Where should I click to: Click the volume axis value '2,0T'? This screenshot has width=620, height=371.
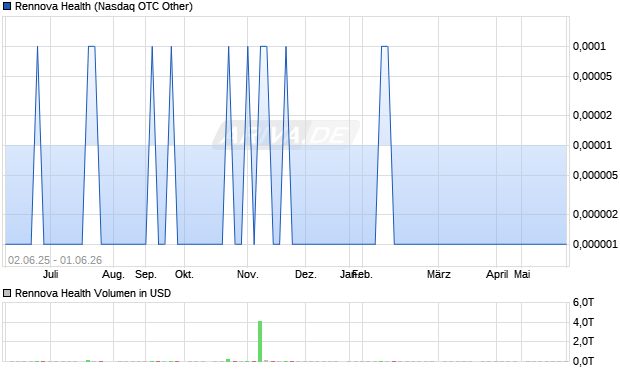583,341
